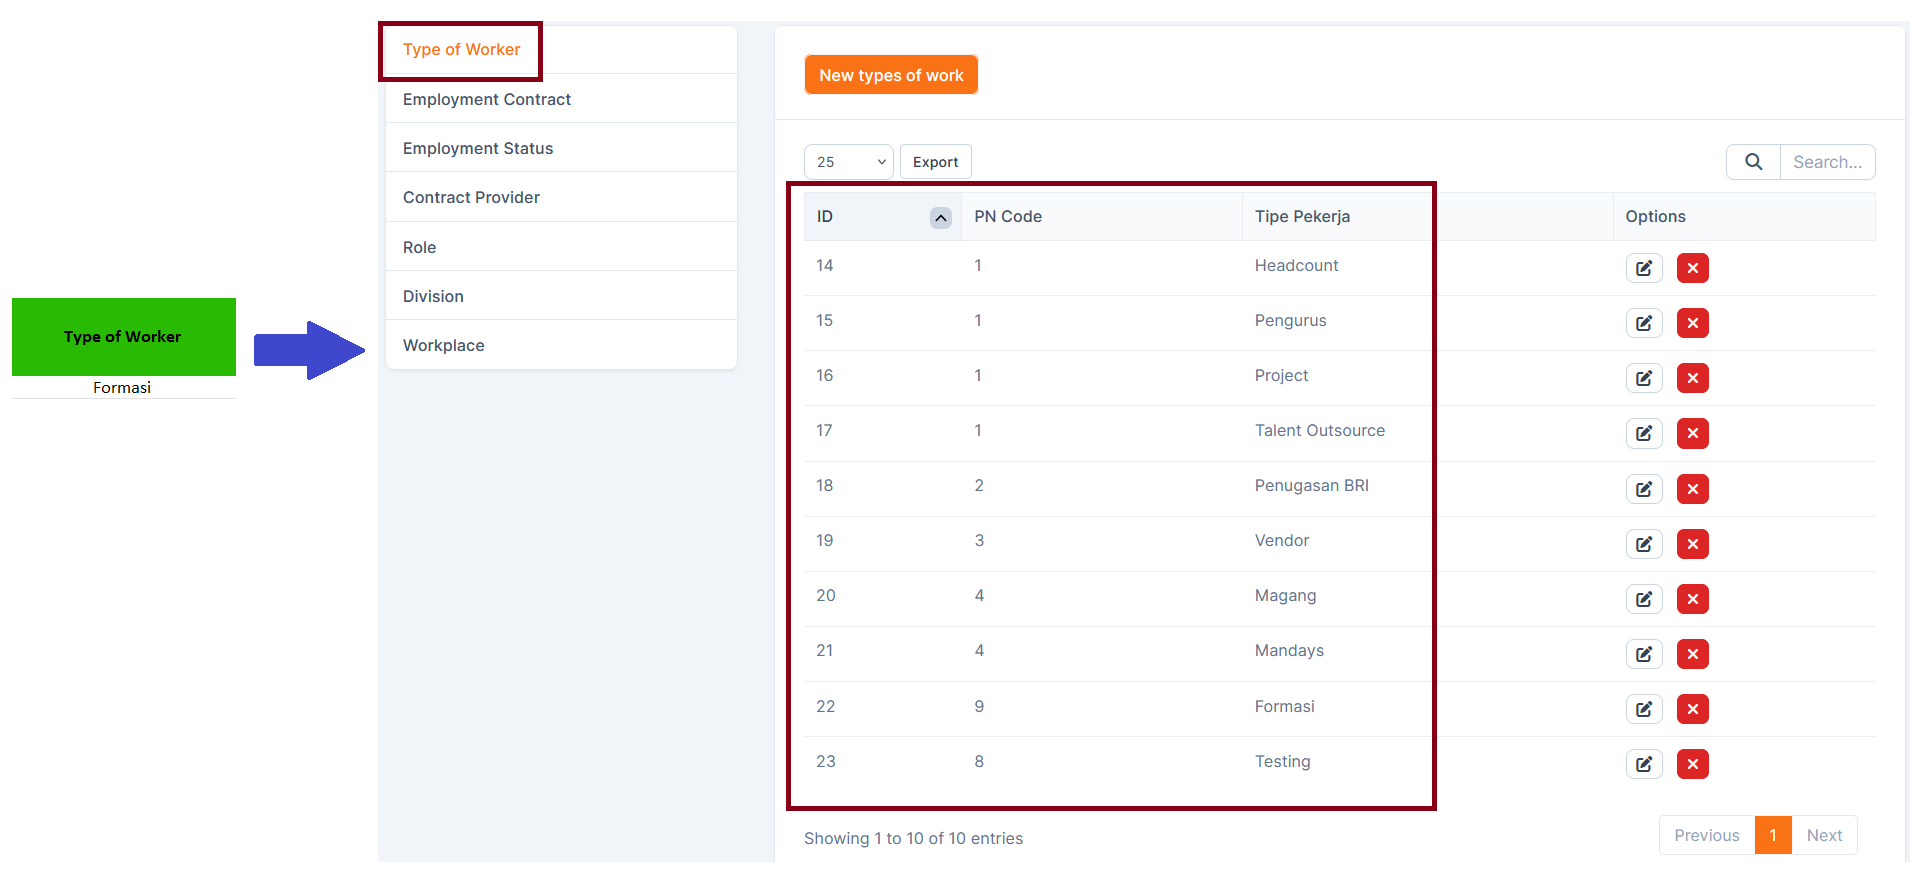Toggle ID column sort arrow
Viewport: 1923px width, 886px height.
click(x=940, y=217)
